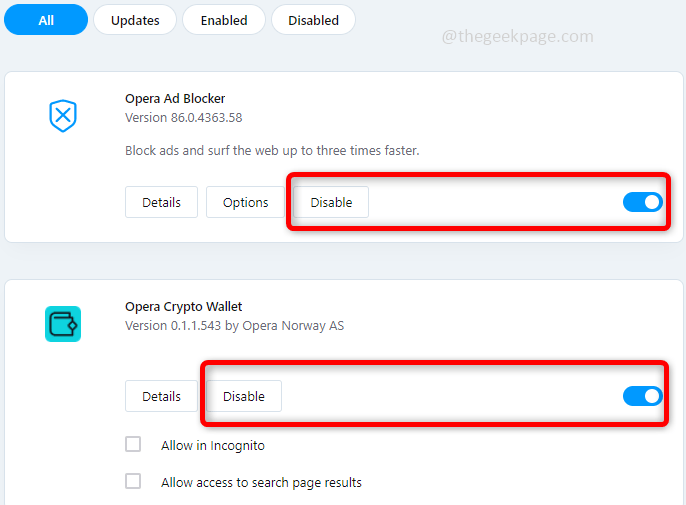686x505 pixels.
Task: Enable Allow access to search page results
Action: click(x=133, y=482)
